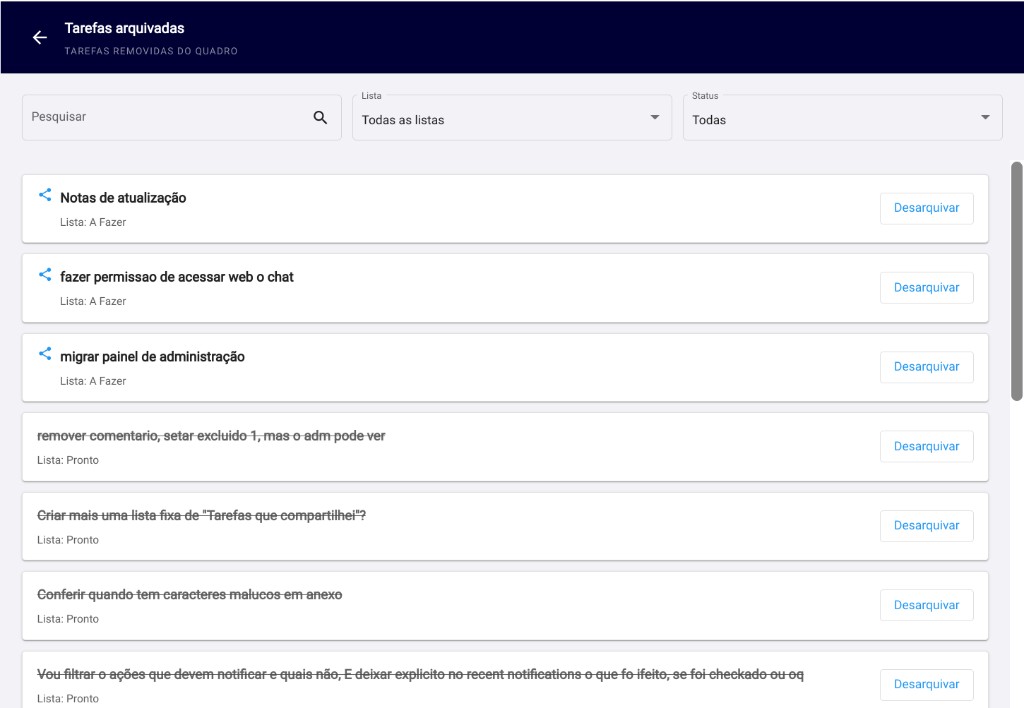Screen dimensions: 1024x708
Task: Click share icon on Notas de atualização
Action: (x=45, y=195)
